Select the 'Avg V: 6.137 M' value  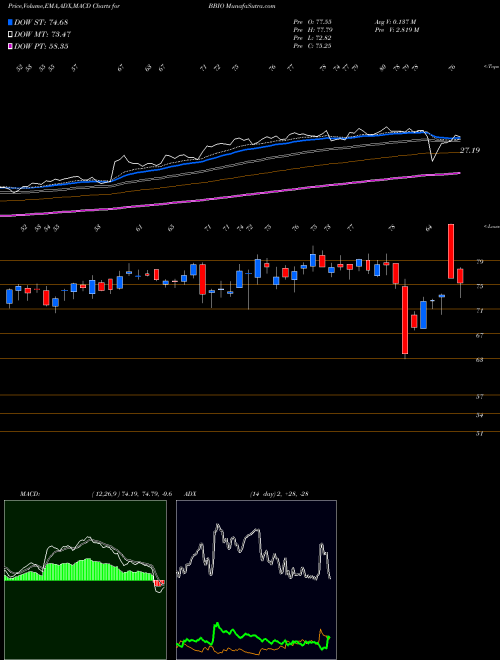[395, 22]
